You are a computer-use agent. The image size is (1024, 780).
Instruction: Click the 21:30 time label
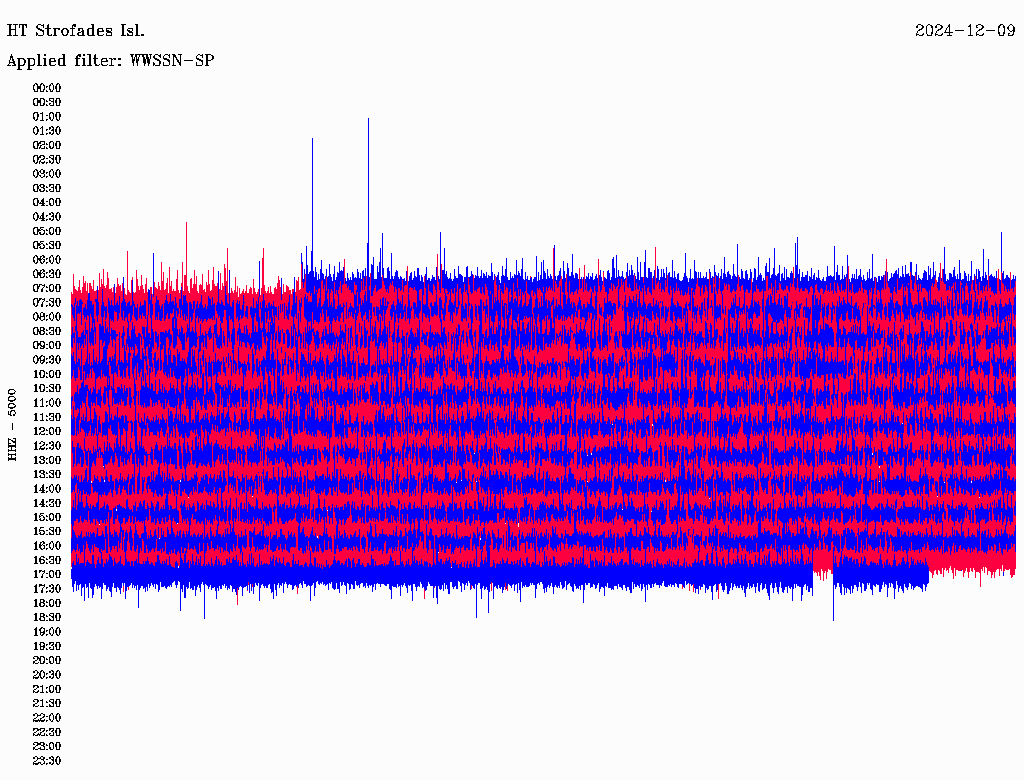(47, 704)
